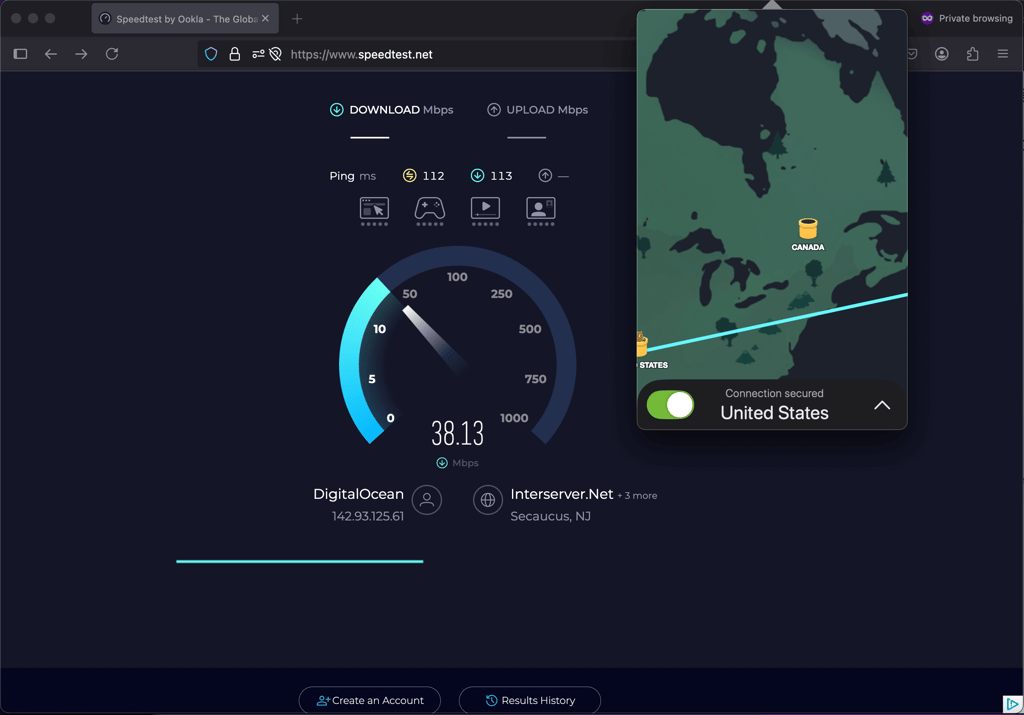Open the tracking protection shield icon
Viewport: 1024px width, 715px height.
[x=211, y=54]
